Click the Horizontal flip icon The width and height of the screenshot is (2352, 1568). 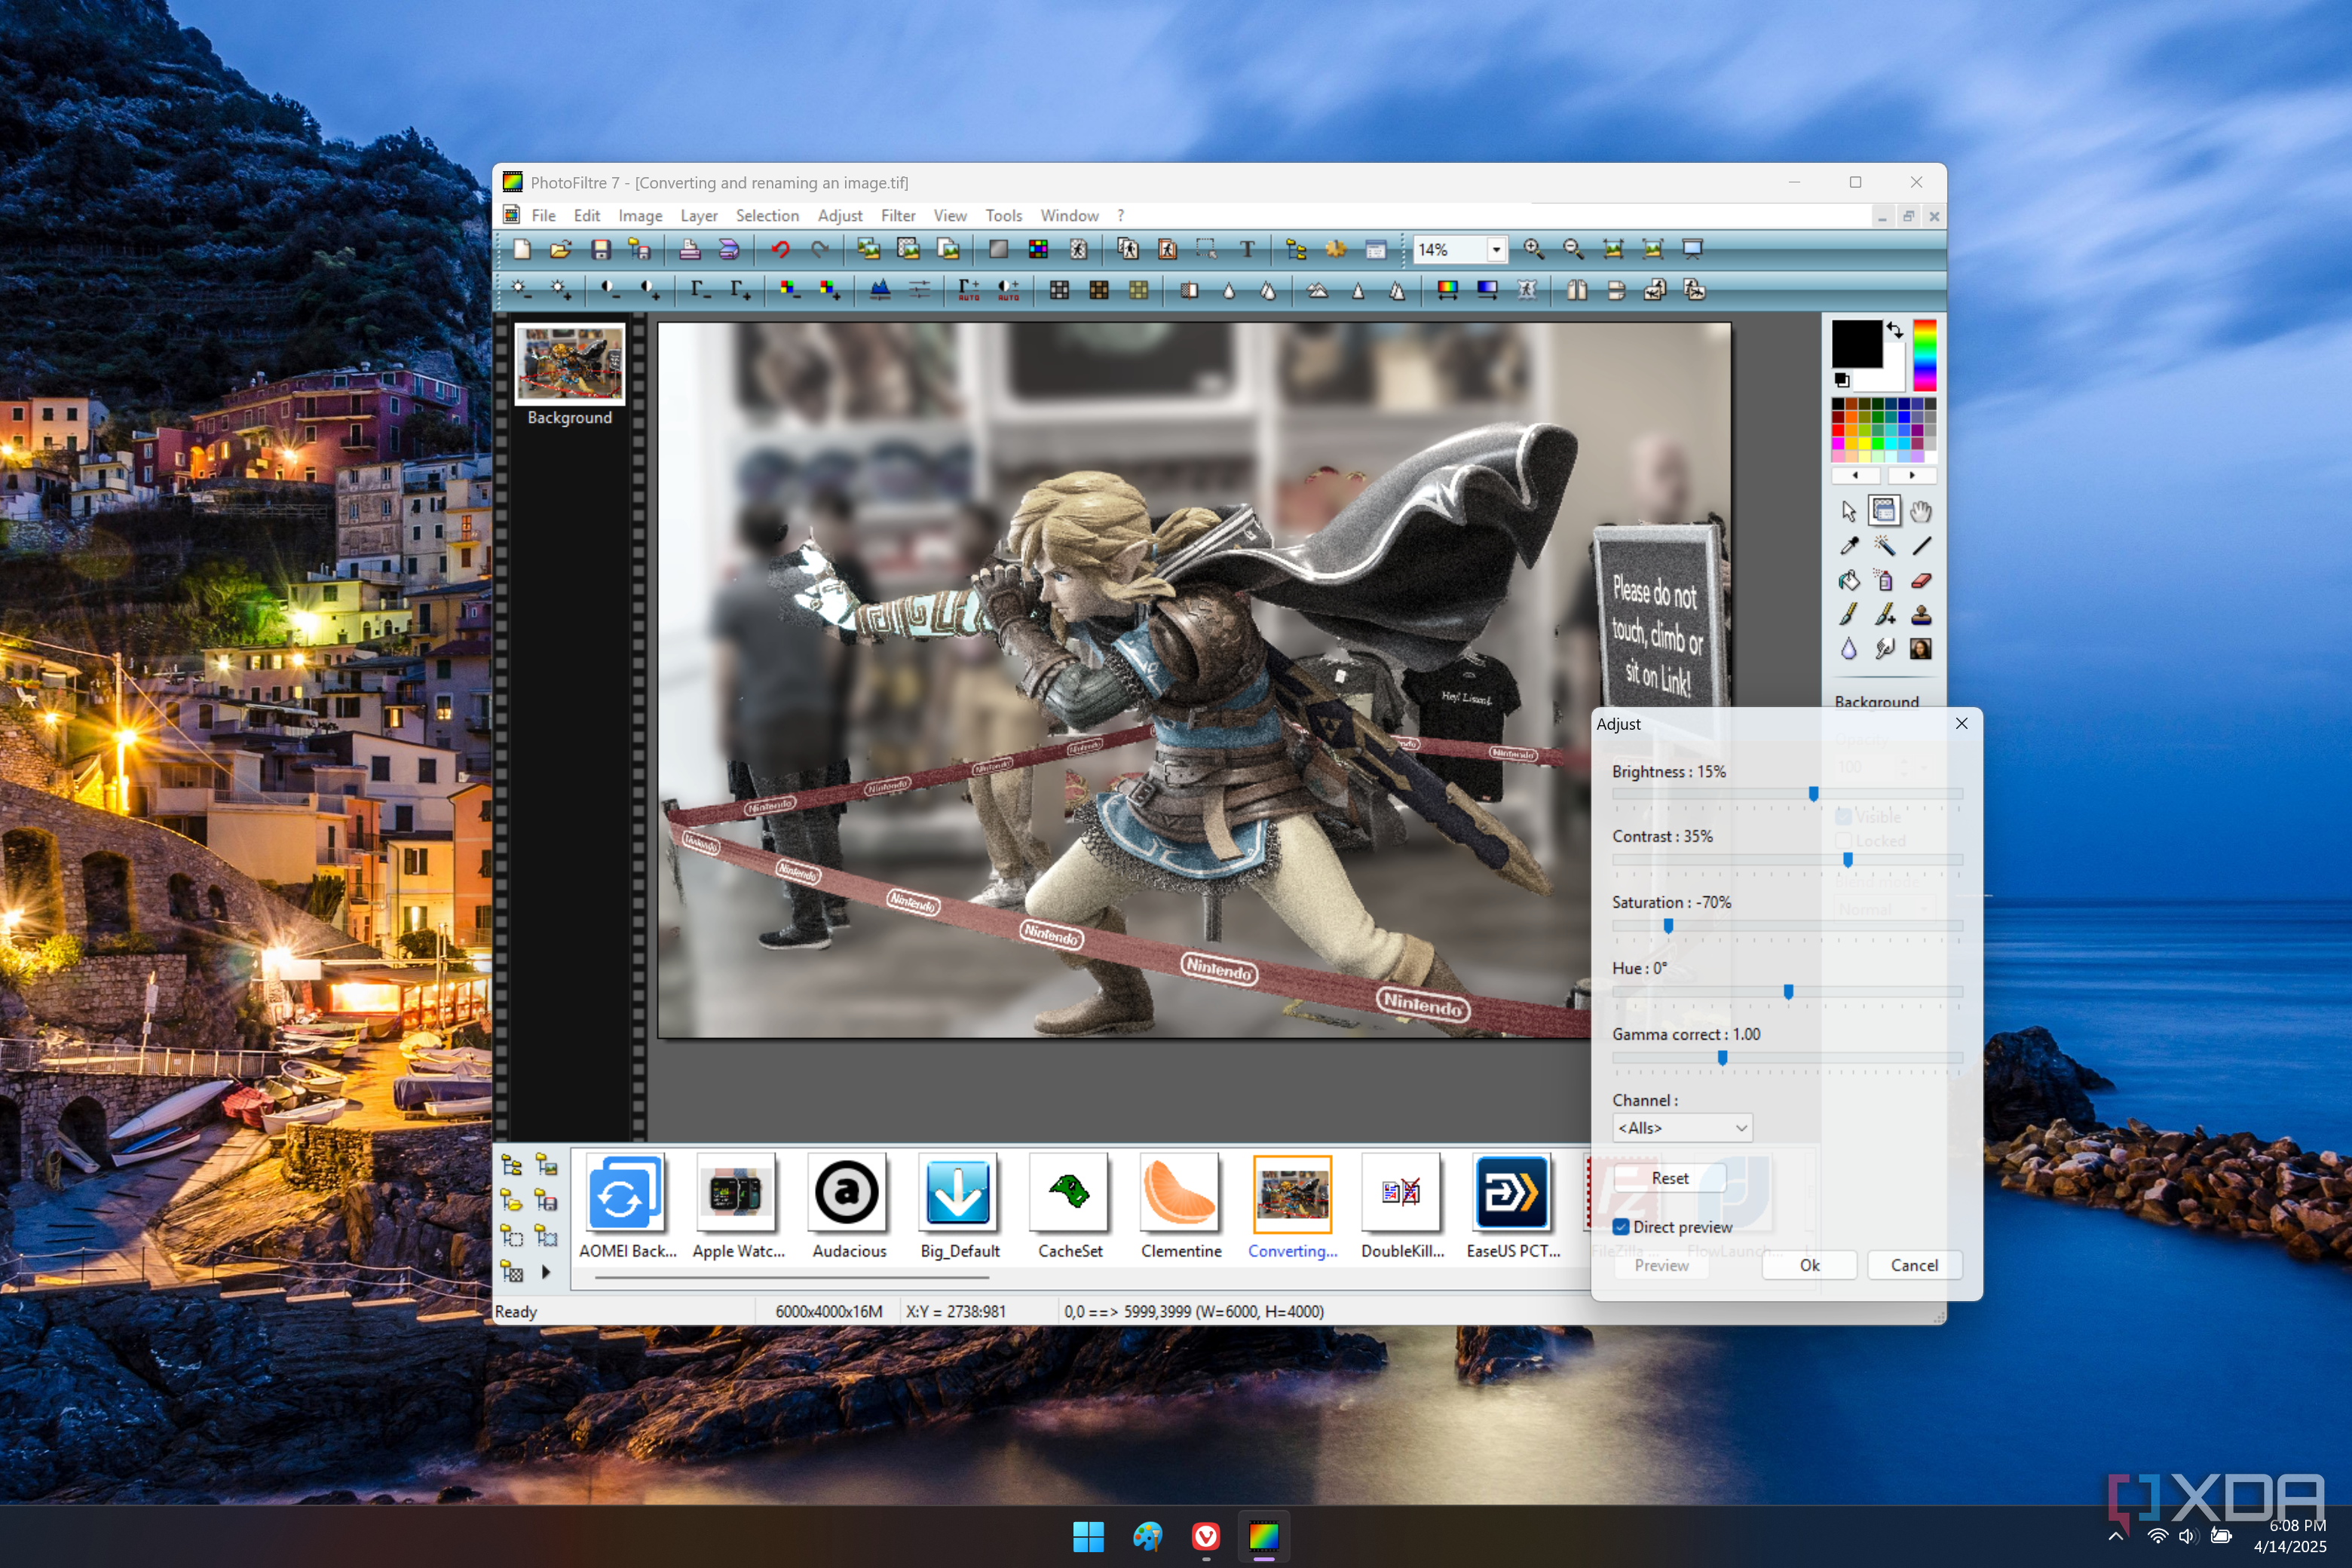pos(1577,290)
